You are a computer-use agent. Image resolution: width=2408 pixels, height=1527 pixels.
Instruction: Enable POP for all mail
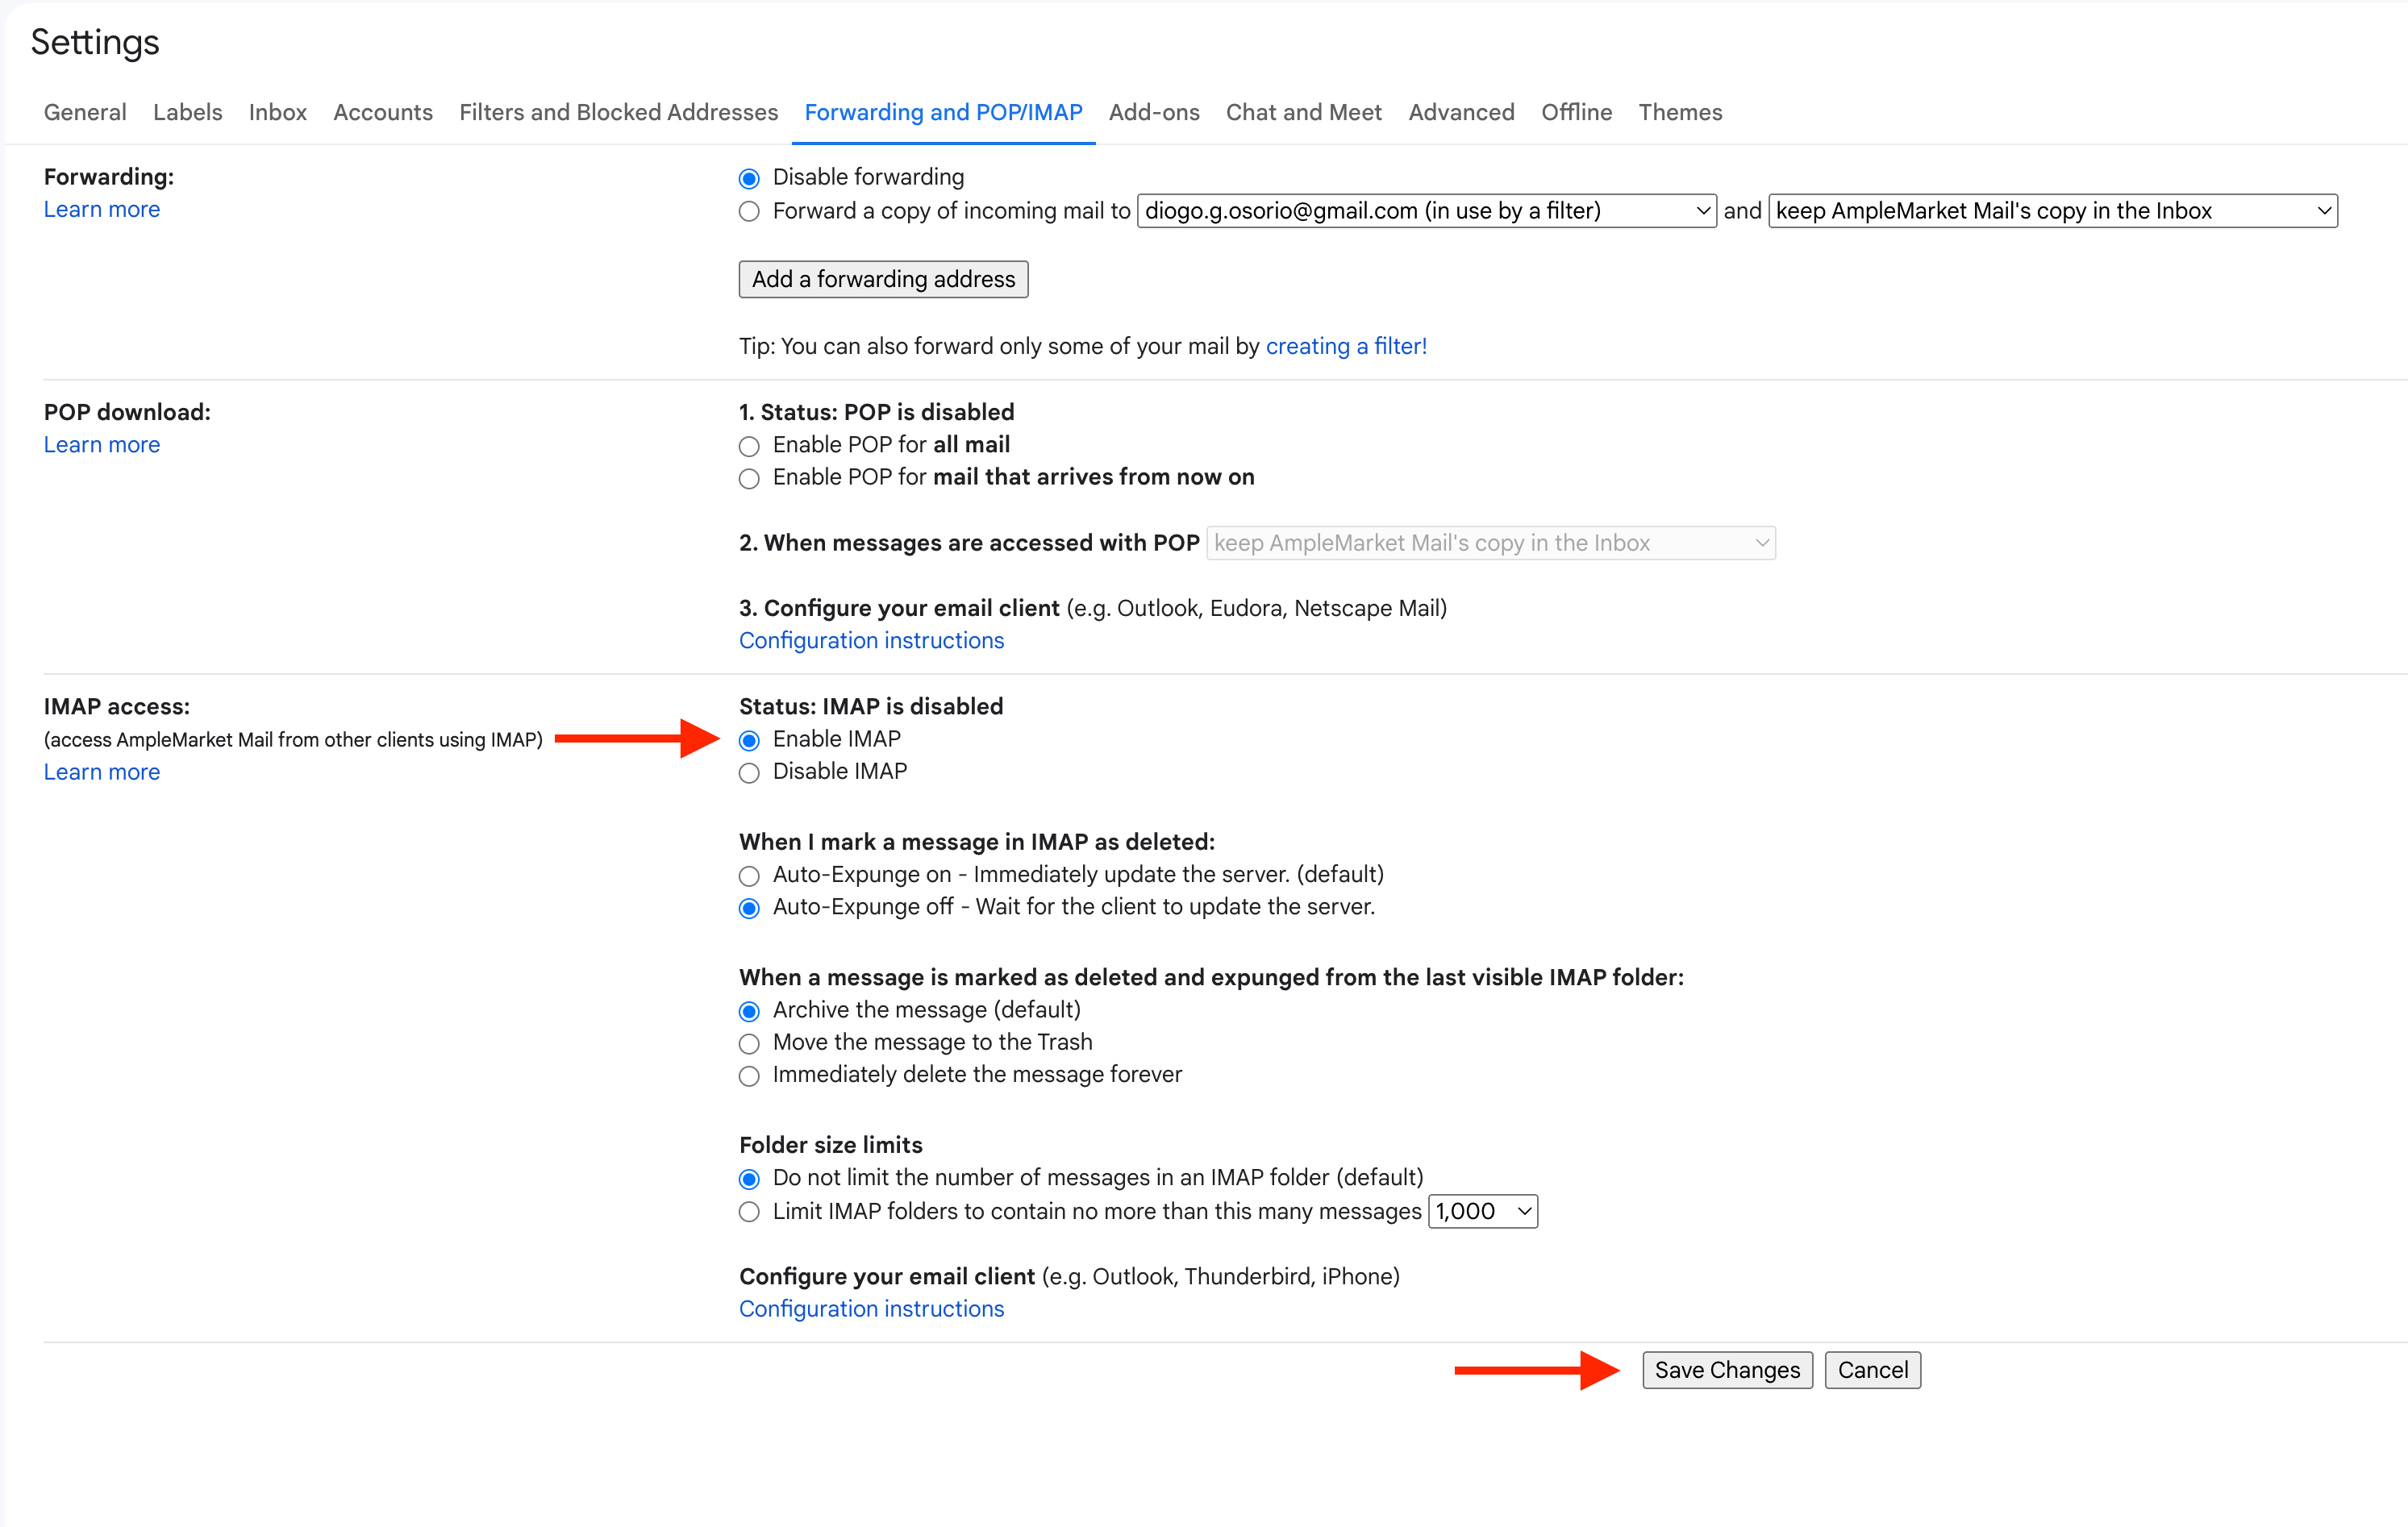coord(749,446)
